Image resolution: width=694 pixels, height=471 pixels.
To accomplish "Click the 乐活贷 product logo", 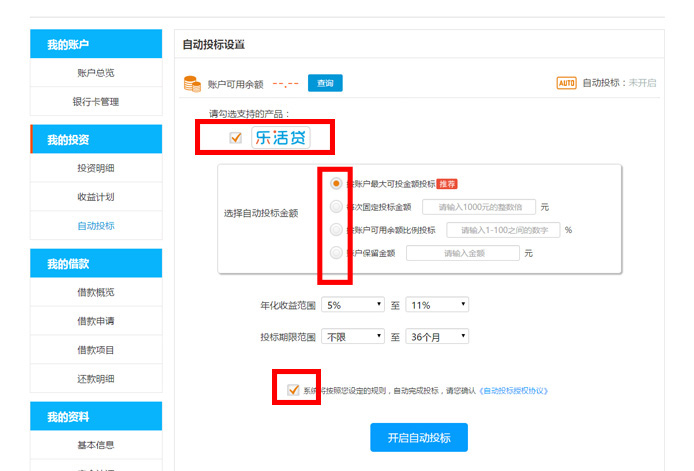I will click(281, 138).
